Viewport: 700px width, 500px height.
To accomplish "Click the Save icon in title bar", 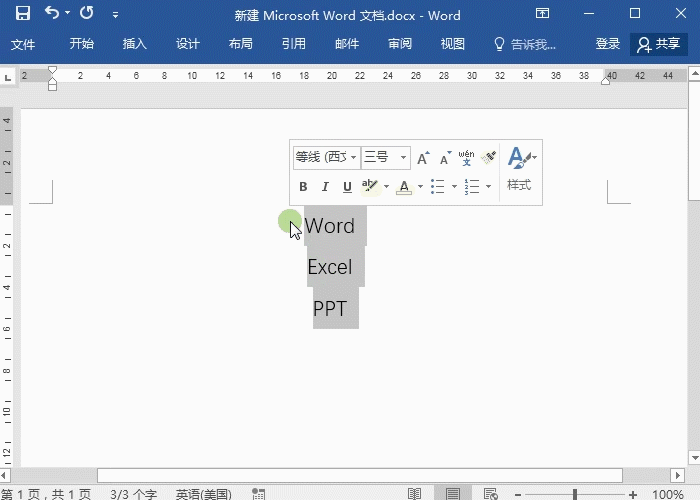I will tap(23, 13).
